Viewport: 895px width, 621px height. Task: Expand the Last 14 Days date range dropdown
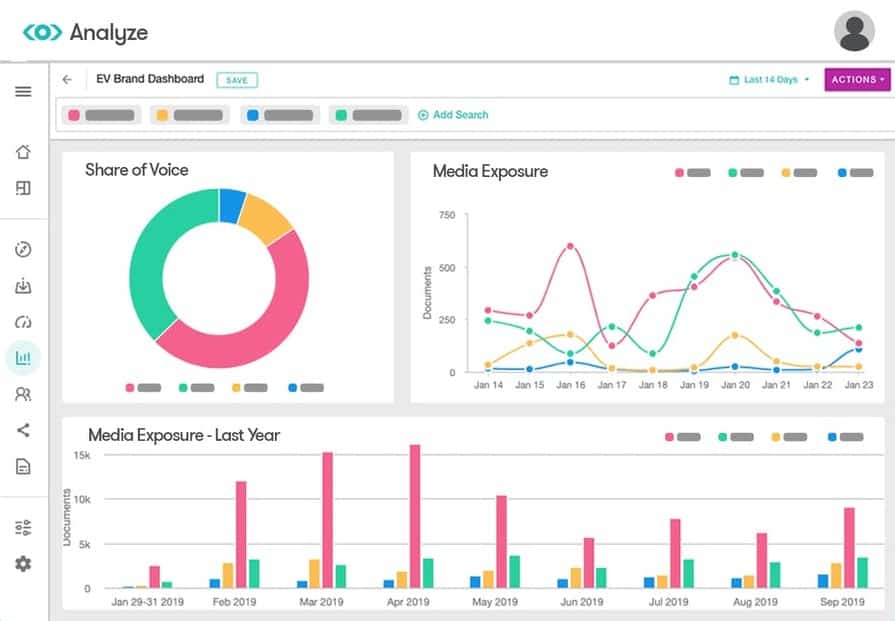tap(769, 80)
